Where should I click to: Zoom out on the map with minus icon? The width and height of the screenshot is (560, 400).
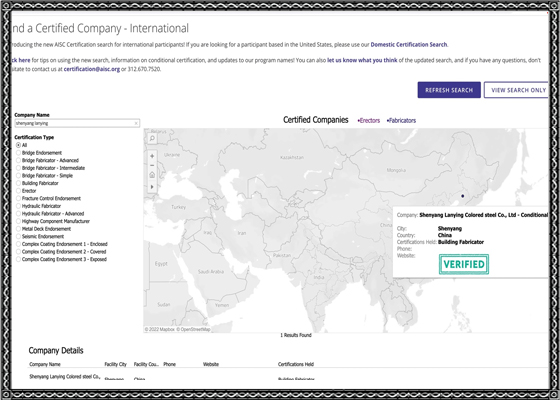(152, 166)
